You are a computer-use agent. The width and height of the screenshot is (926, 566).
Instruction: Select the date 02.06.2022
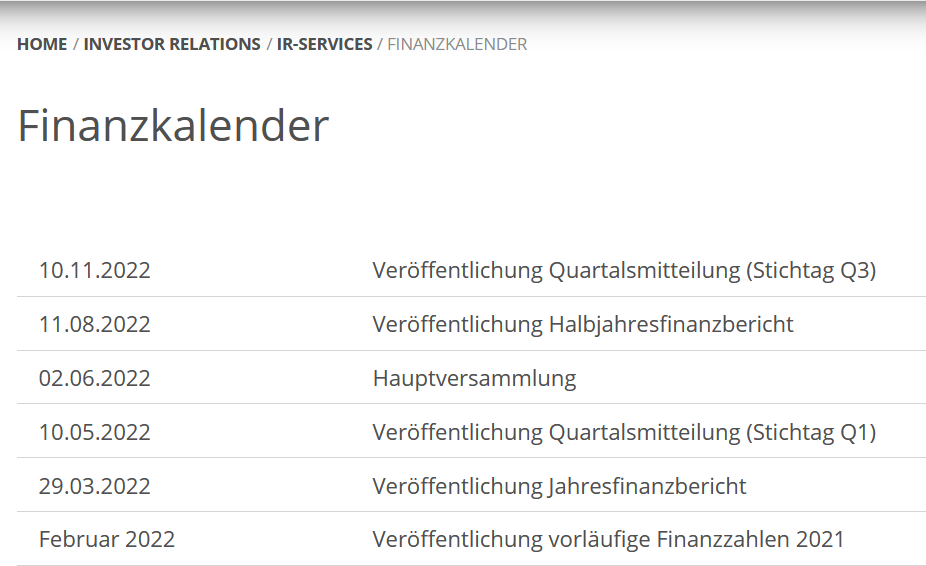point(94,378)
